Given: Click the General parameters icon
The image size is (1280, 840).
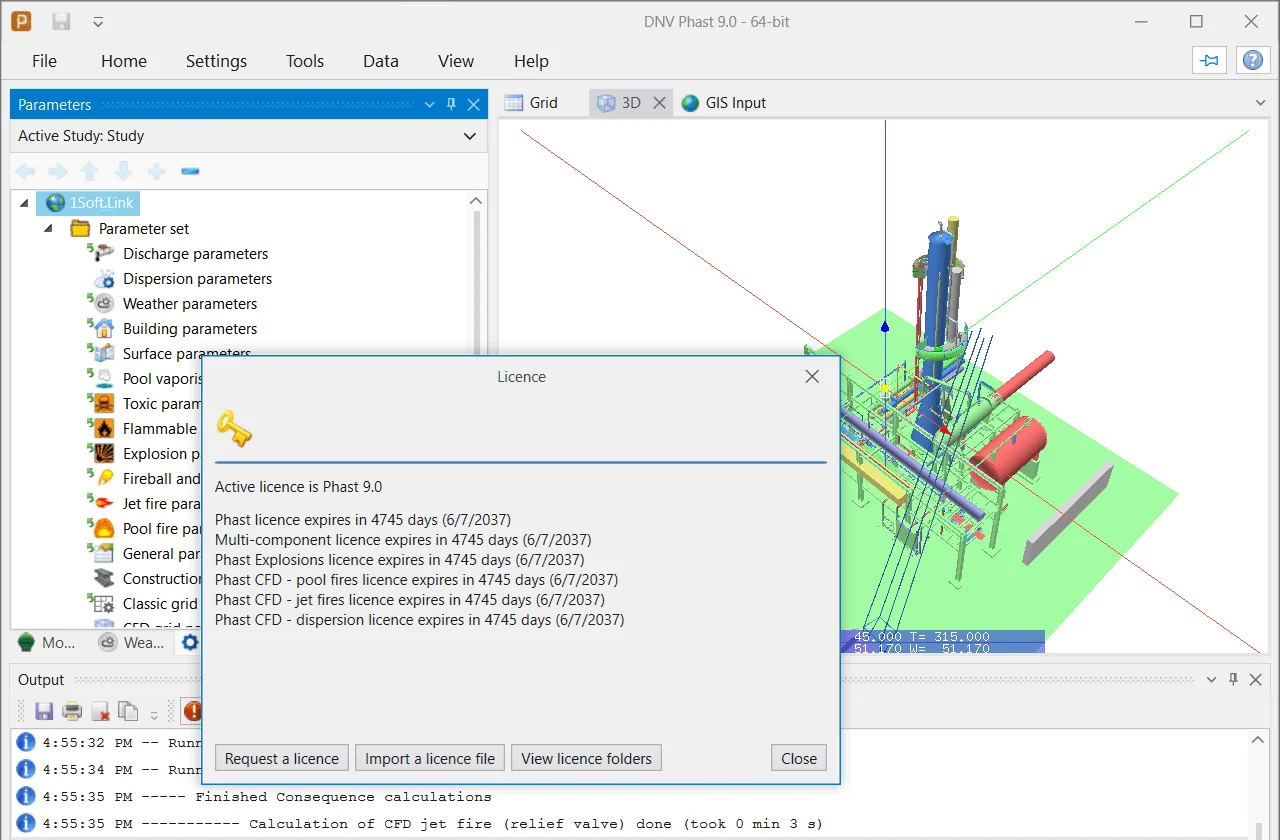Looking at the screenshot, I should point(104,553).
